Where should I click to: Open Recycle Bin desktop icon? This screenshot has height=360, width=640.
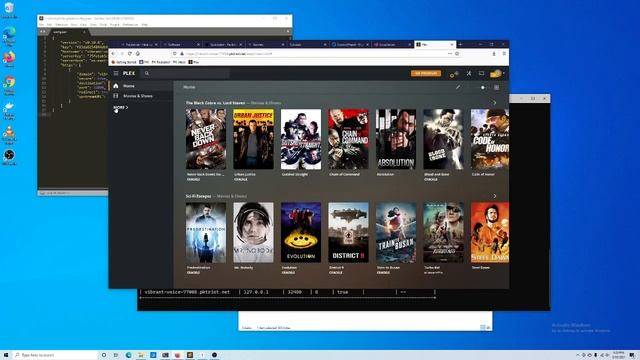point(9,10)
